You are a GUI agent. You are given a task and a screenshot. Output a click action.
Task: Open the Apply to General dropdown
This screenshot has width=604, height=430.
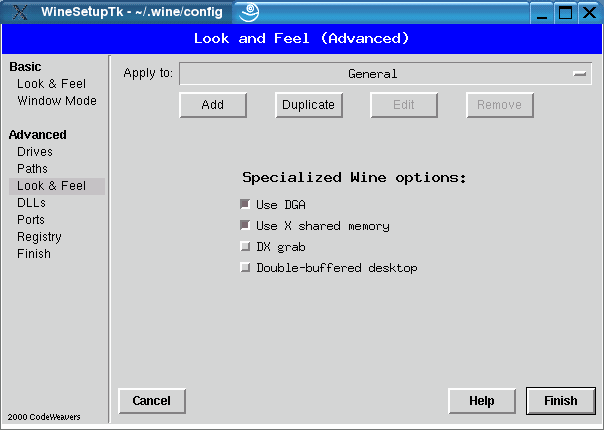click(x=385, y=74)
